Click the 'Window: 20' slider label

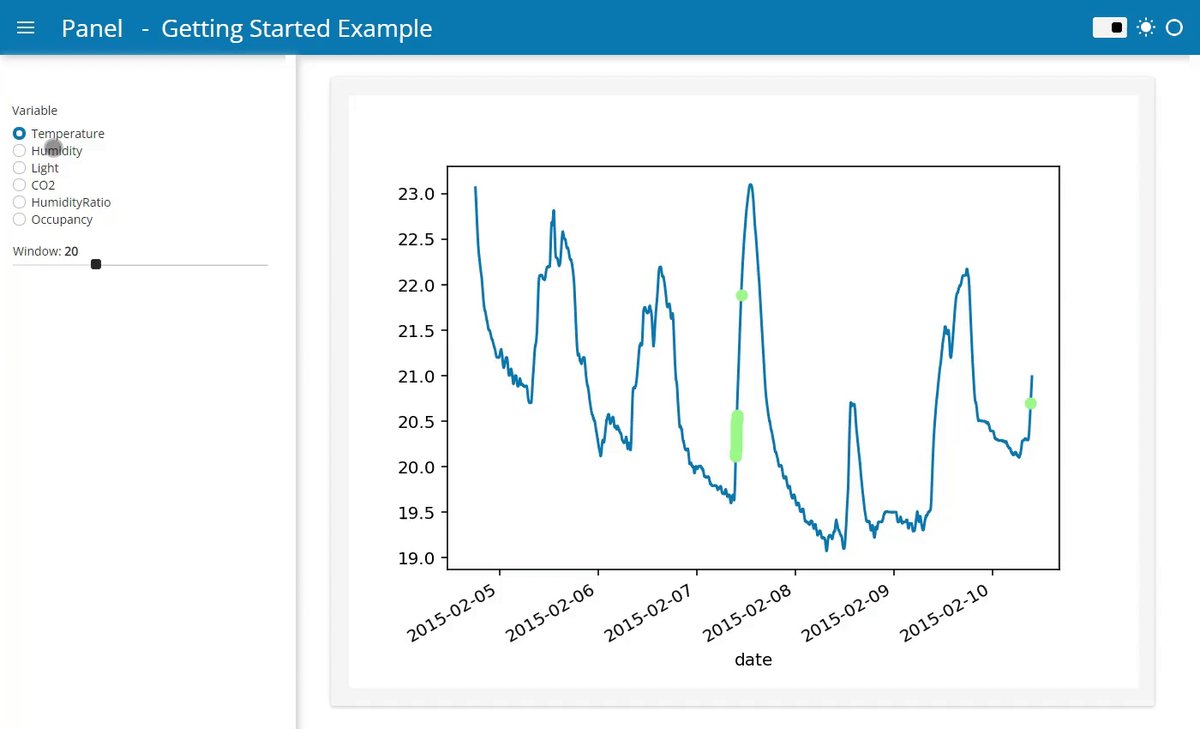coord(46,251)
